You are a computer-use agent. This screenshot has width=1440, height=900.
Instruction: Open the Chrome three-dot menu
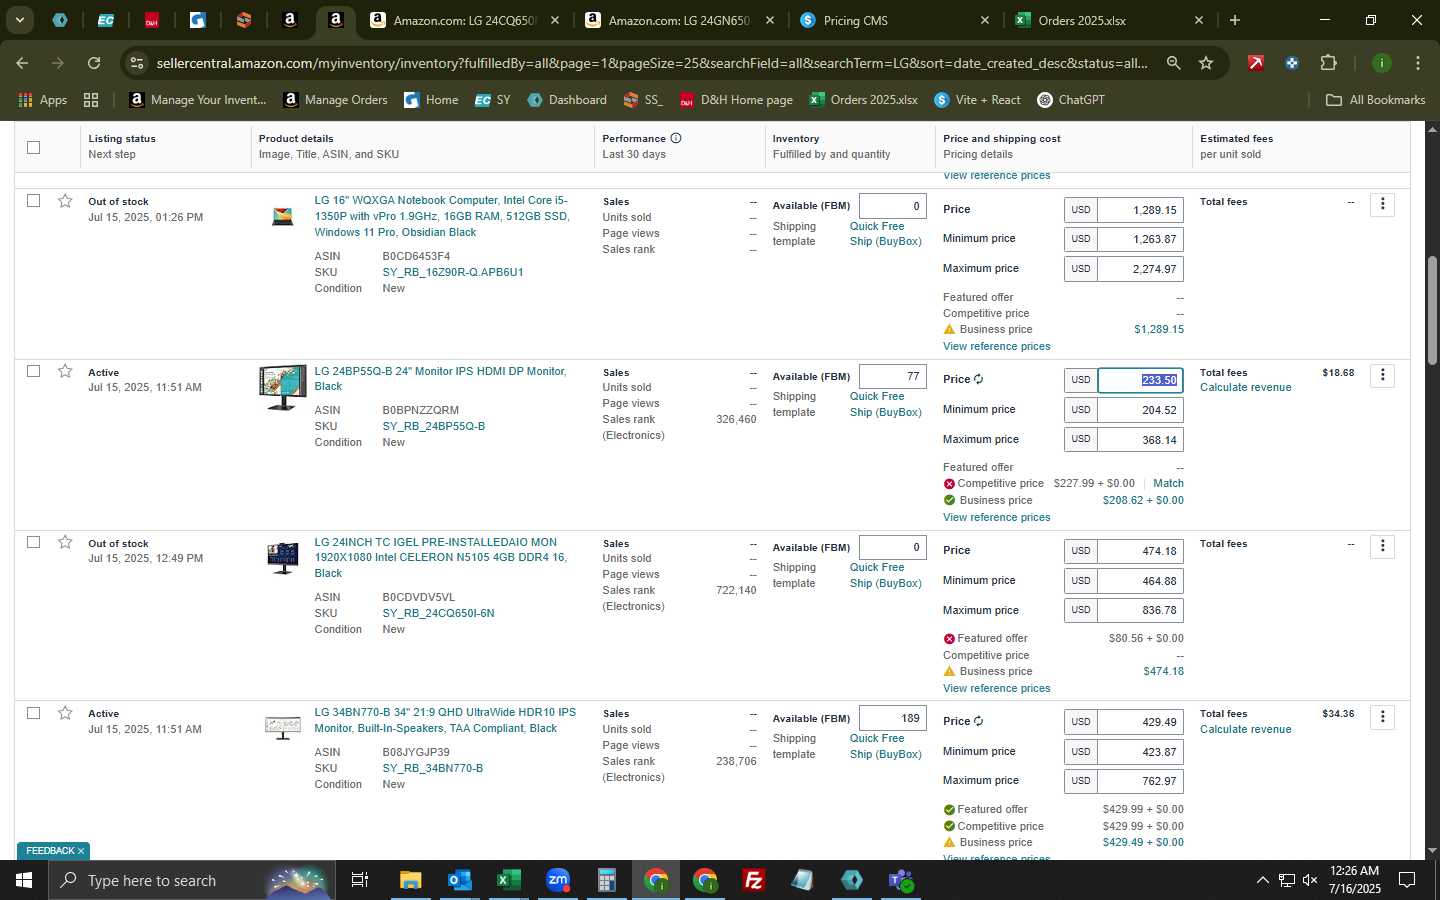pos(1417,63)
